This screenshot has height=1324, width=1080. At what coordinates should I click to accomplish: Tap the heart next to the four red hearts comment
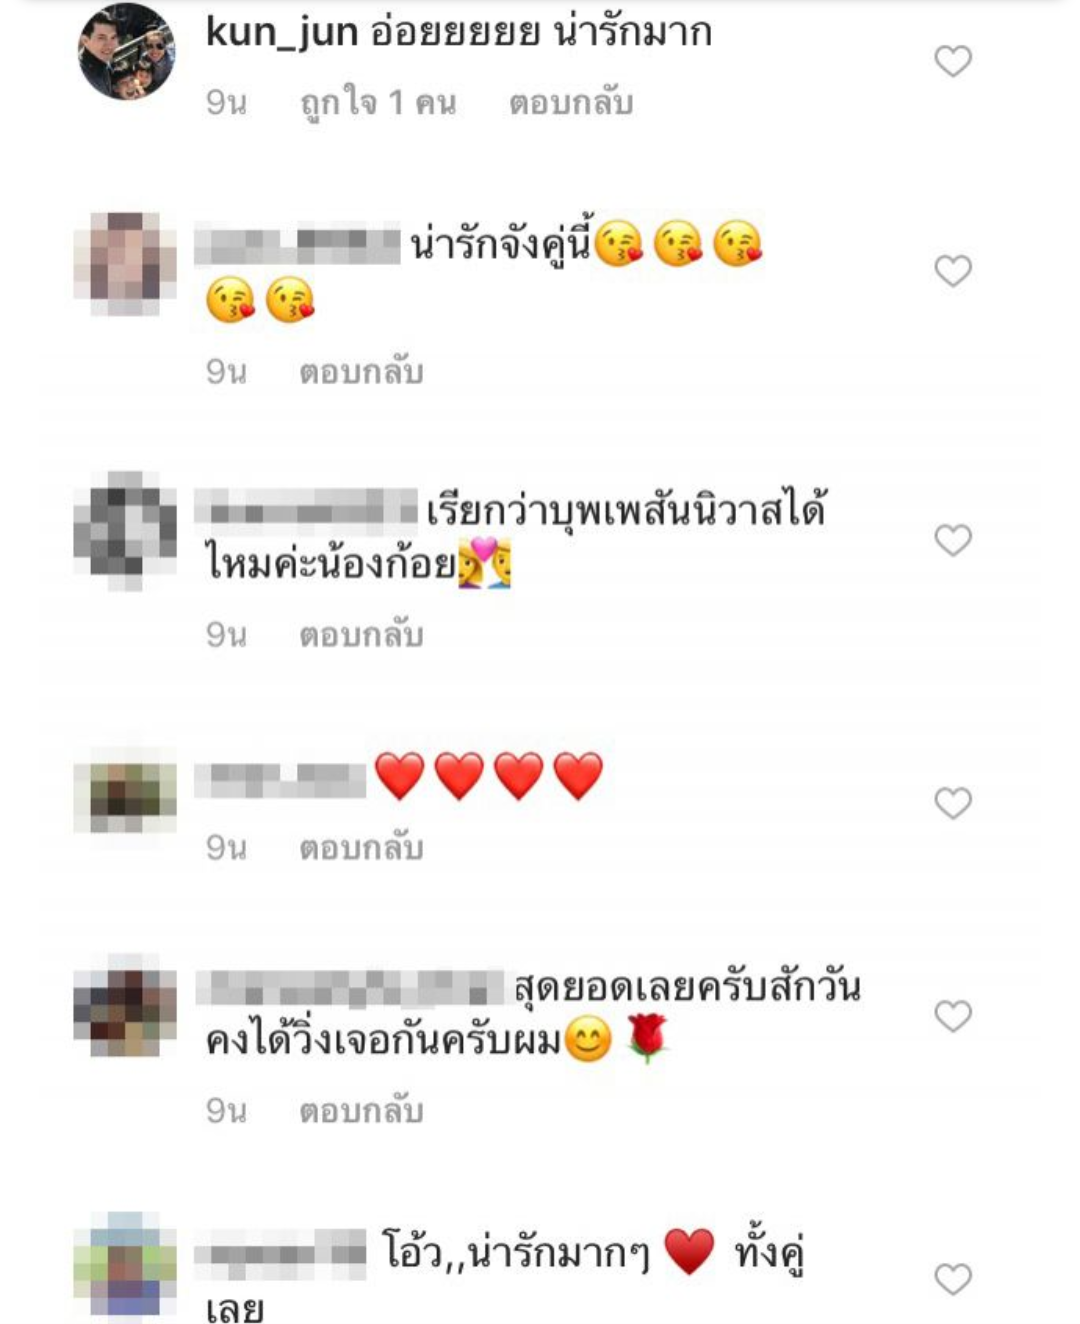click(953, 803)
